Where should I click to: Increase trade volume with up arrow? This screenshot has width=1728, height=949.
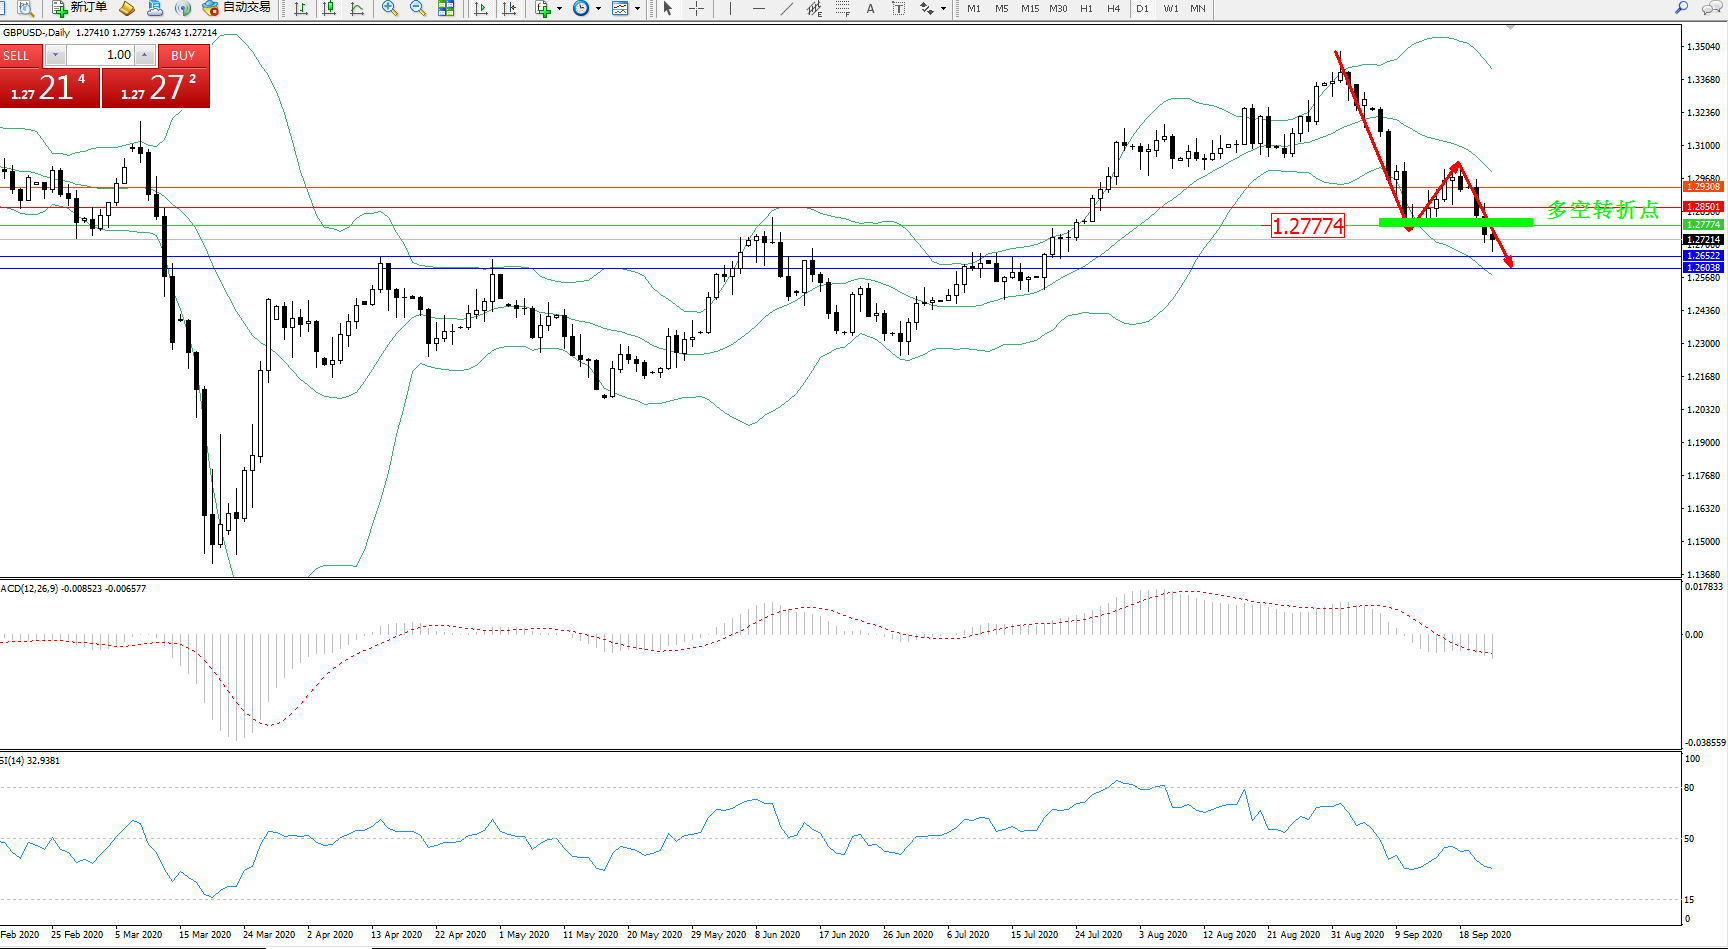click(145, 55)
